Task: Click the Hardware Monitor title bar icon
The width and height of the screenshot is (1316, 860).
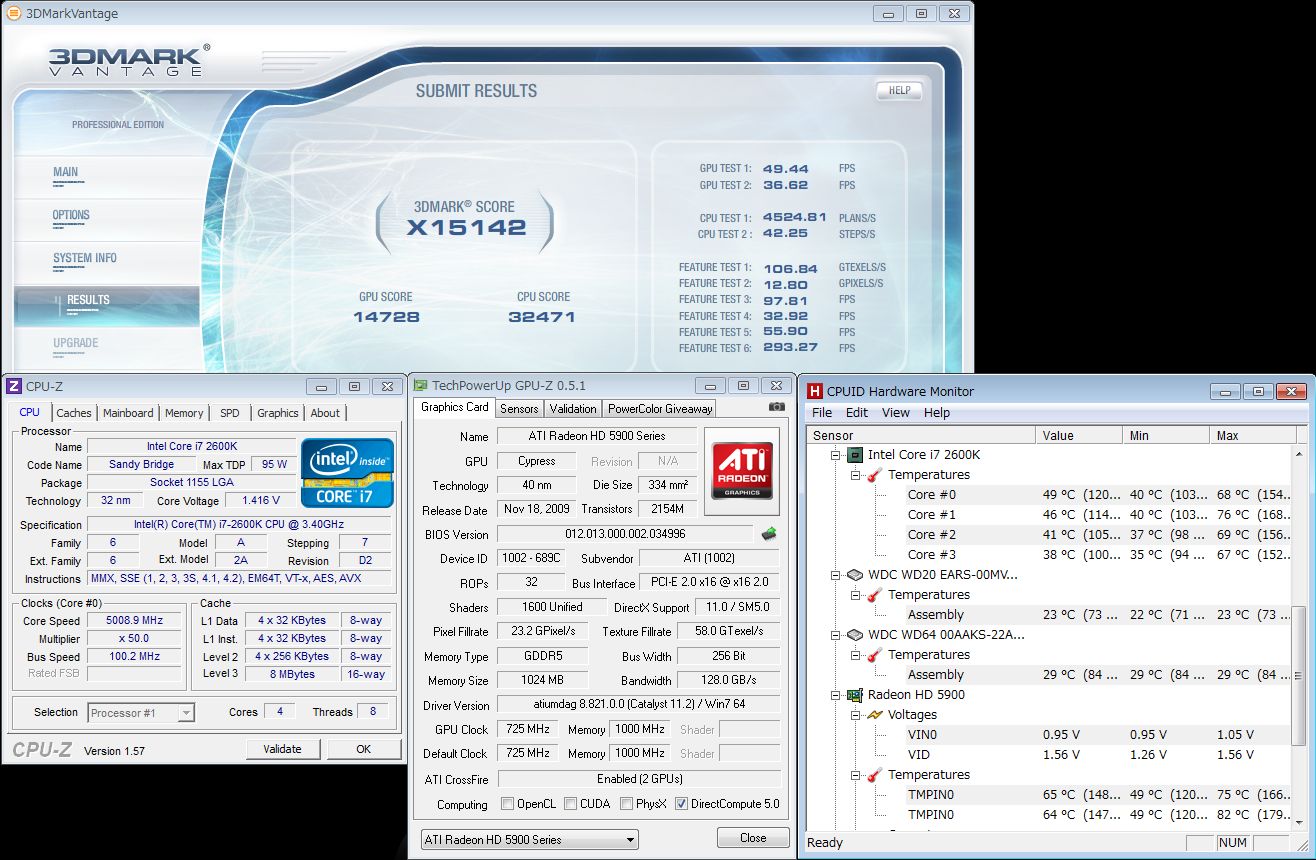Action: pos(815,391)
